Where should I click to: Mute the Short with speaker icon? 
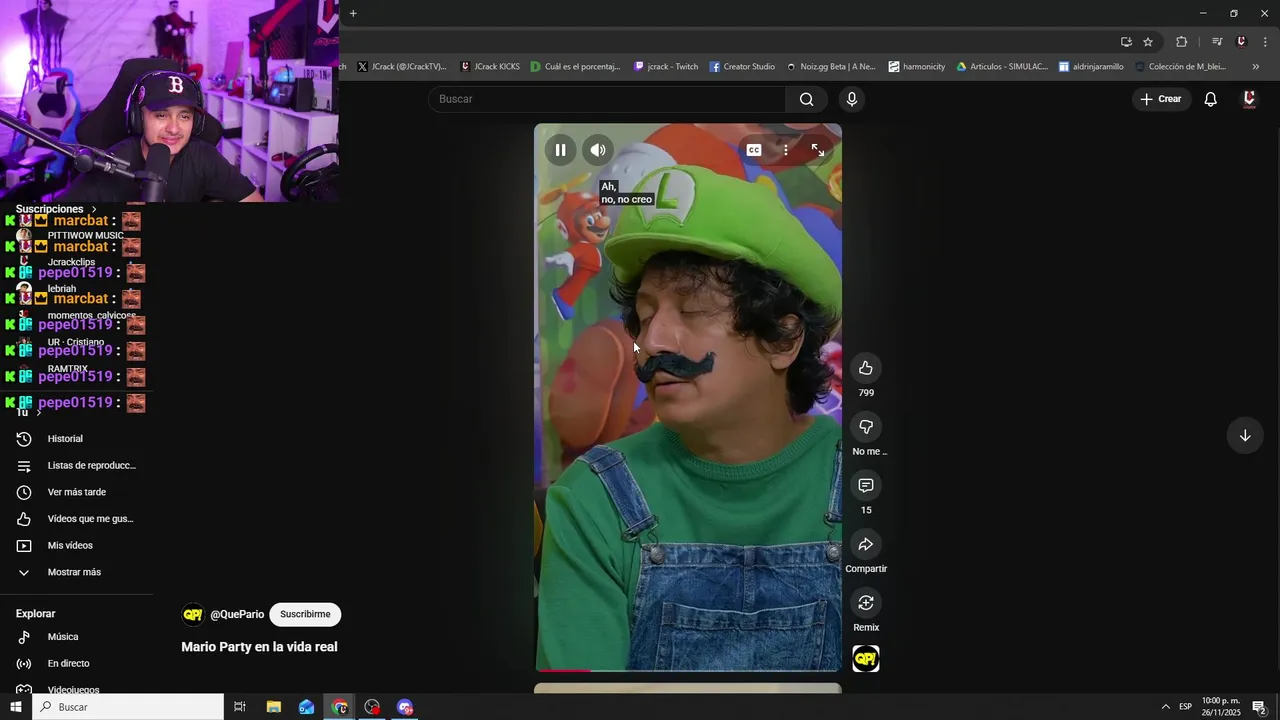[598, 150]
